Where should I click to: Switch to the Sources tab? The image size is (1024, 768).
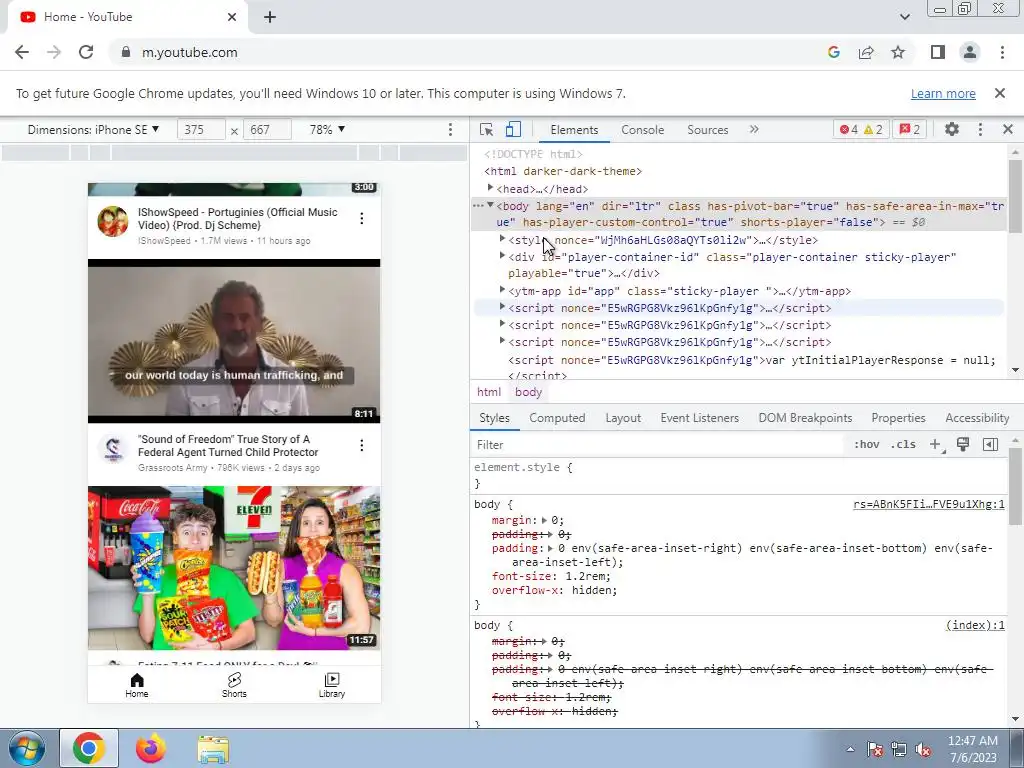707,129
